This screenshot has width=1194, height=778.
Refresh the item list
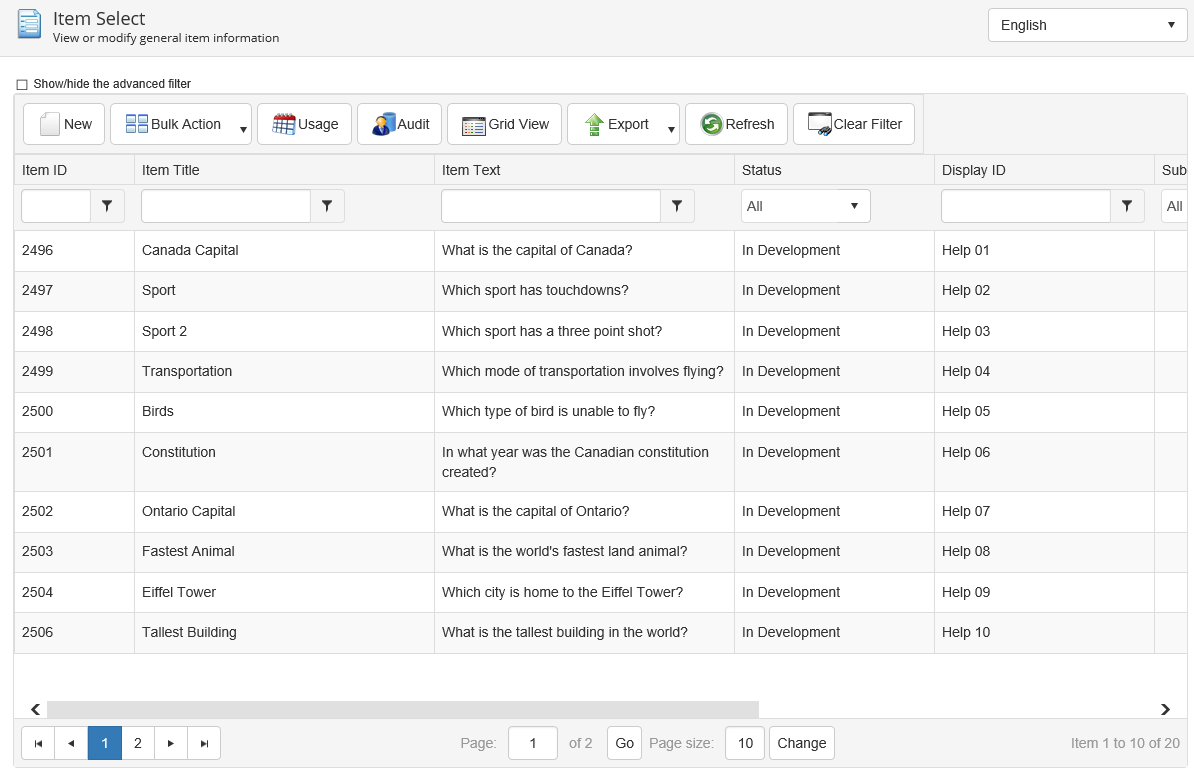point(737,124)
